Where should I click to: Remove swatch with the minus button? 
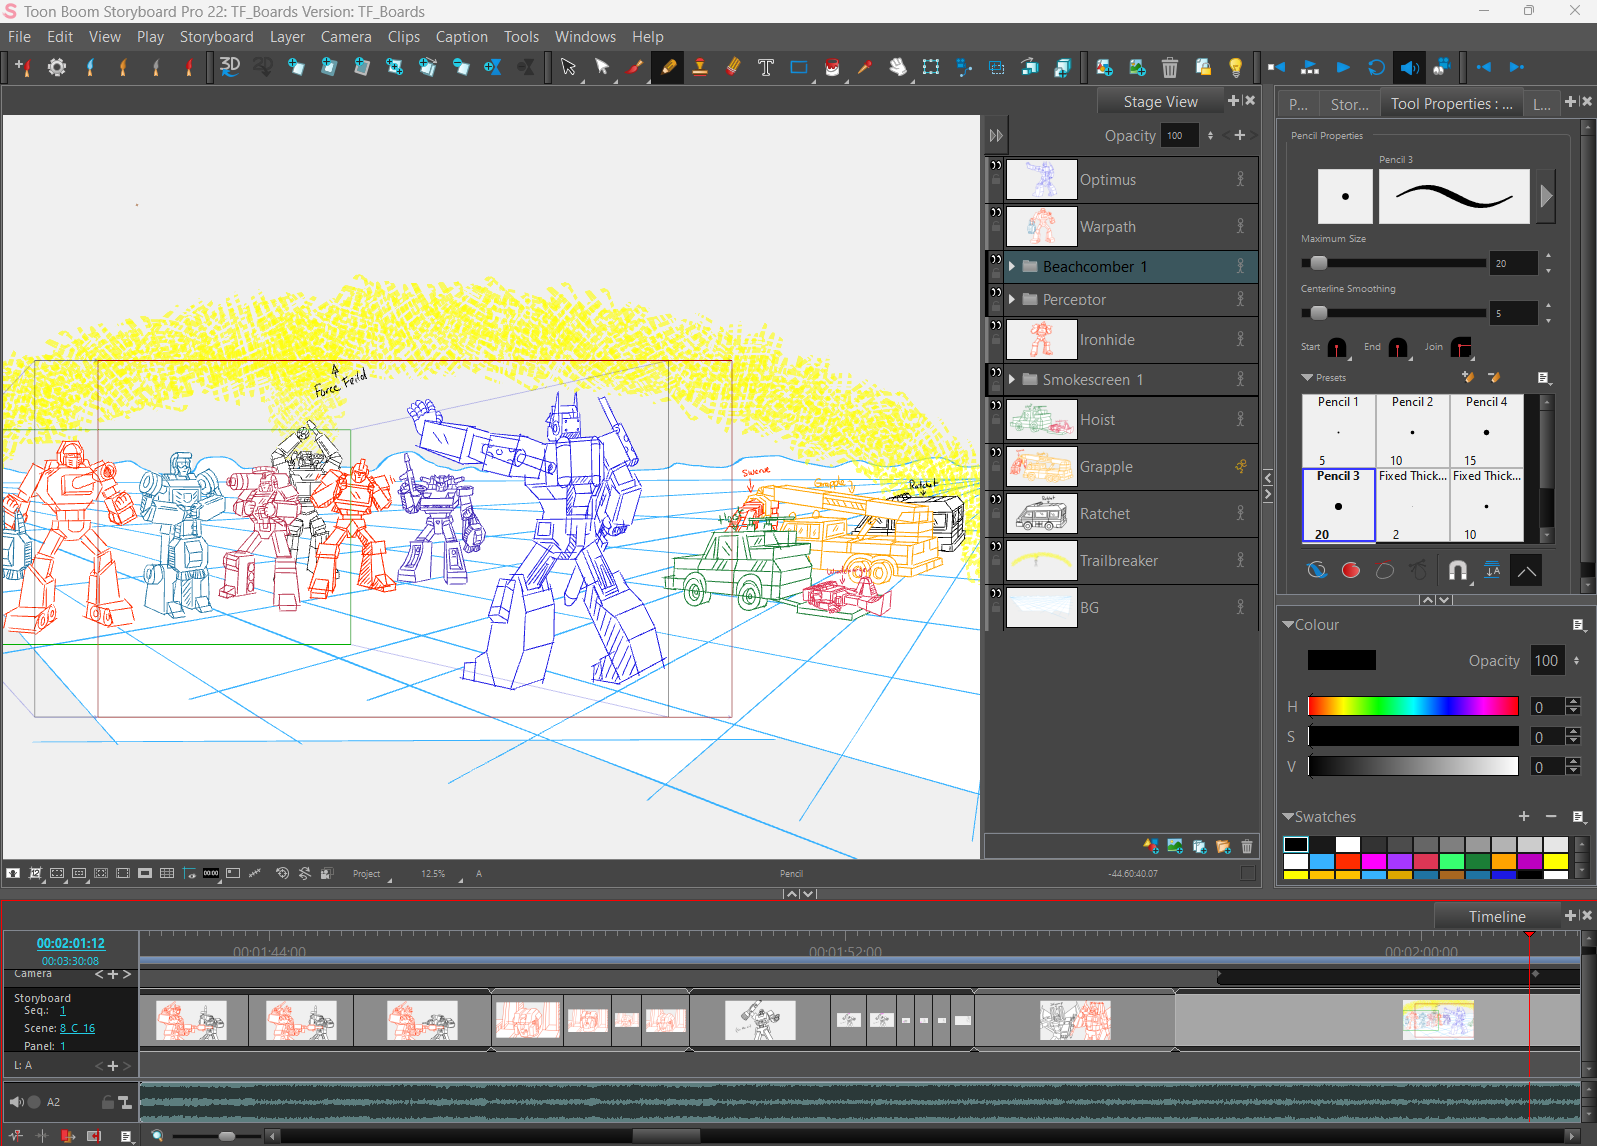1550,816
